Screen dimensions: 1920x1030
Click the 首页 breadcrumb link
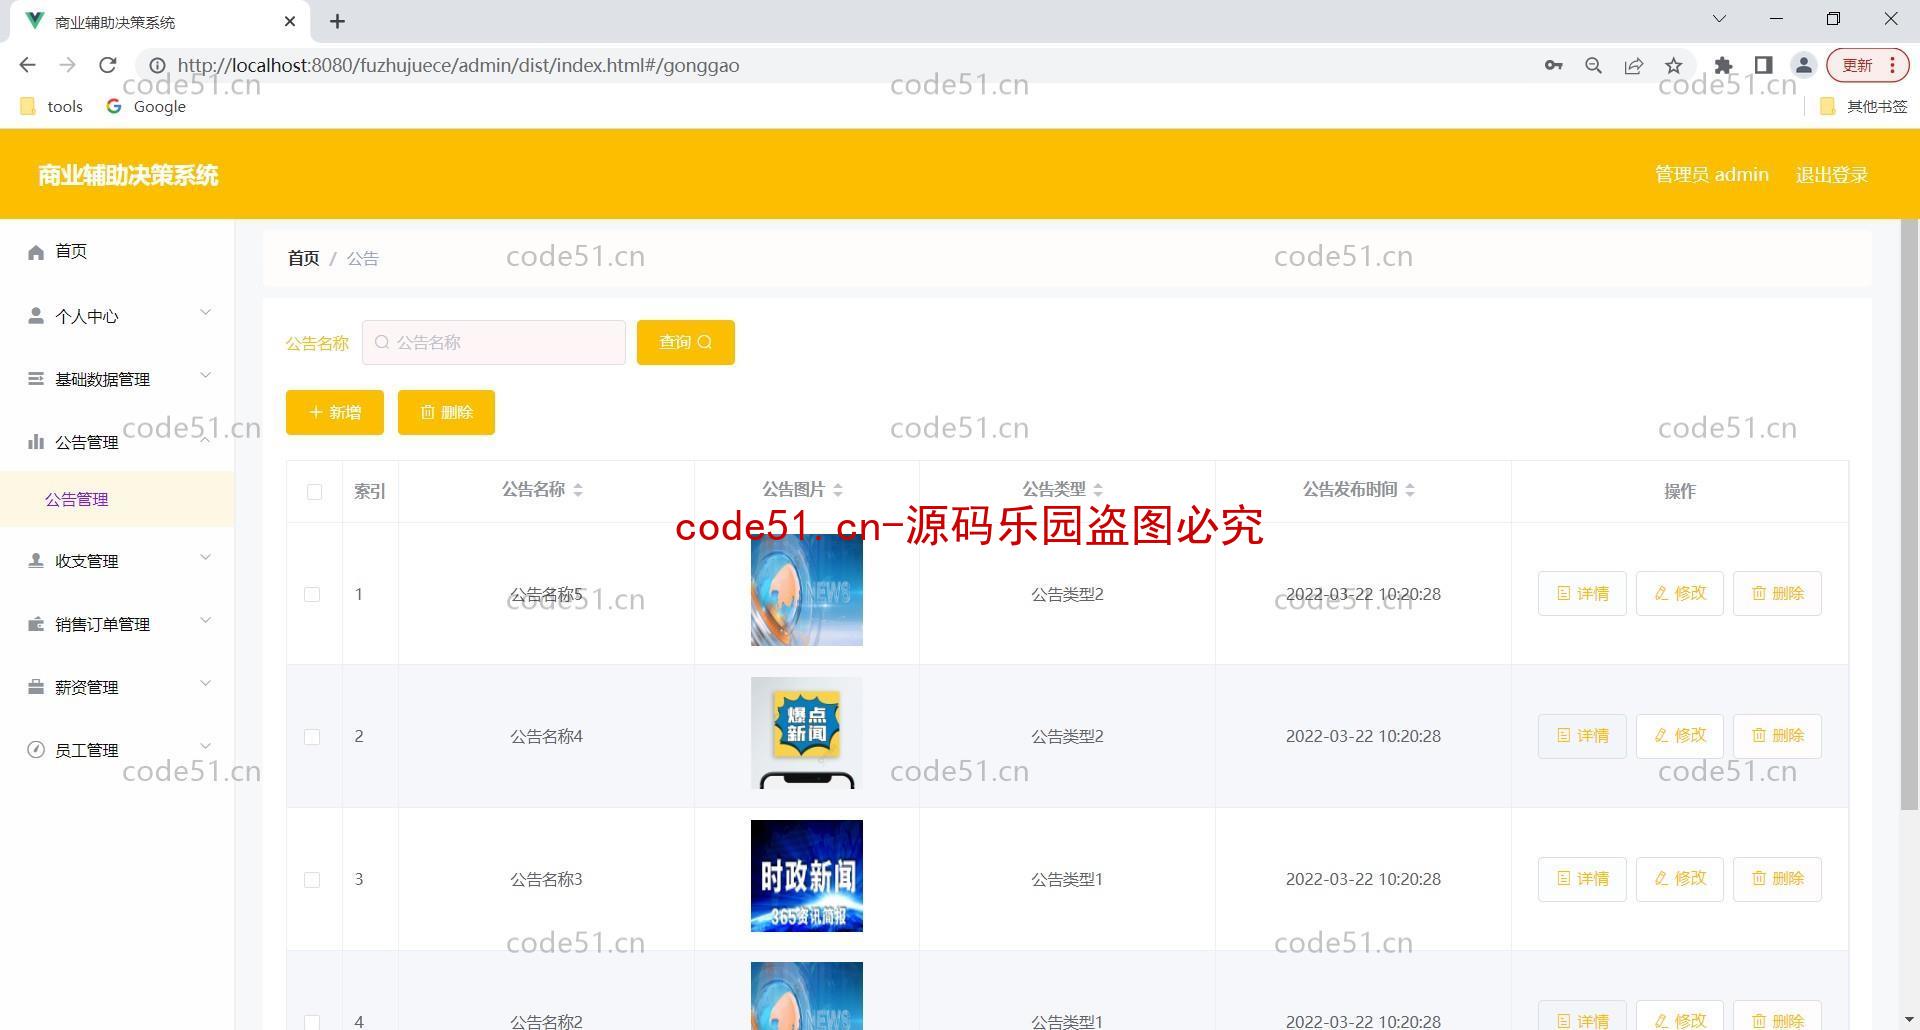303,258
